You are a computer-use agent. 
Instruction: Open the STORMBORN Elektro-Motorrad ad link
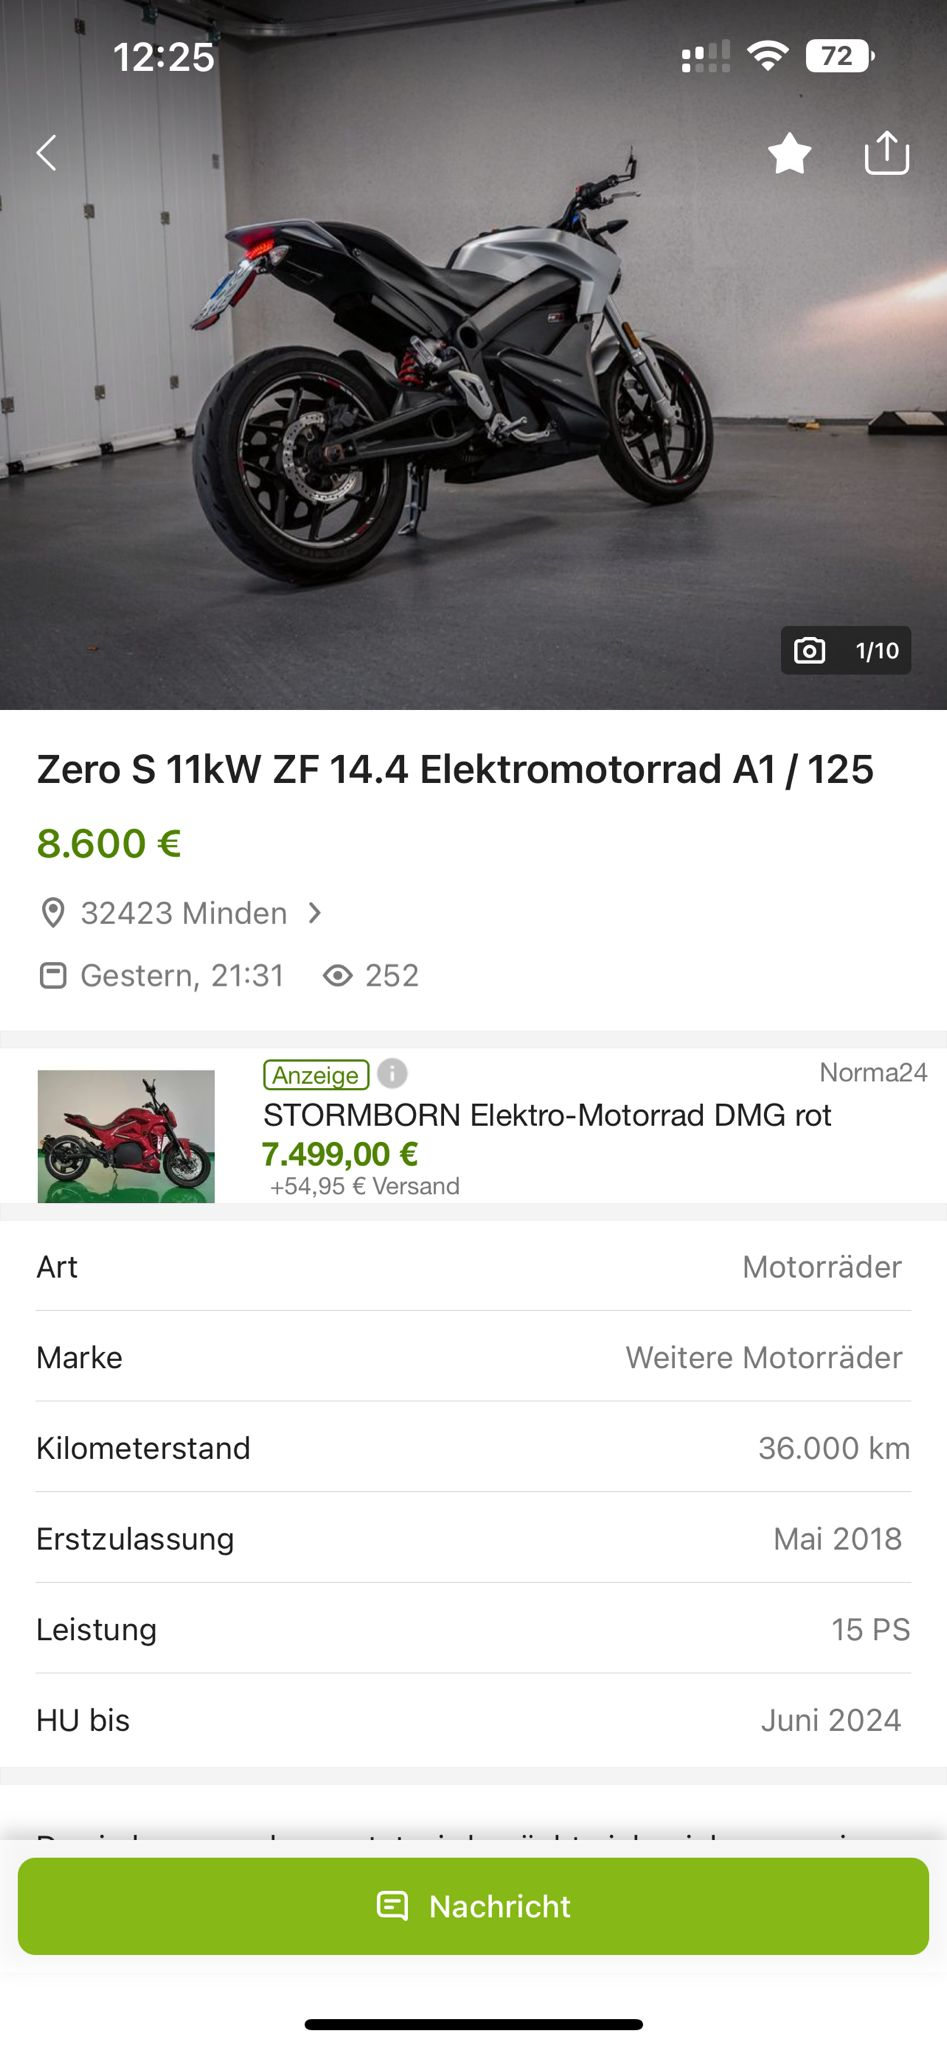tap(547, 1115)
